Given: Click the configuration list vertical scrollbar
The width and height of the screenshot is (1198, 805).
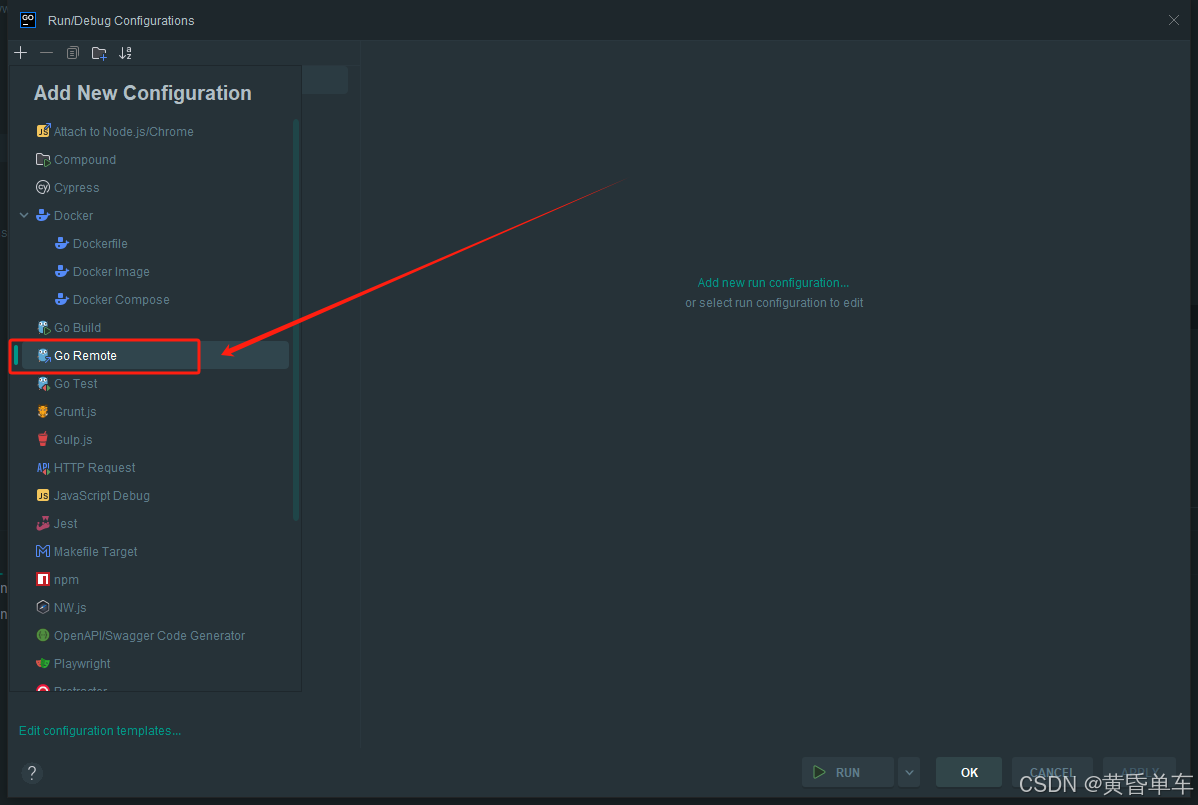Looking at the screenshot, I should click(296, 319).
